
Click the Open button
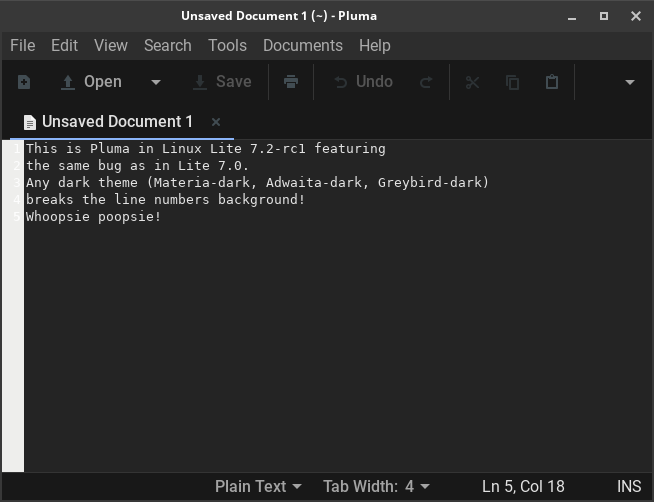pyautogui.click(x=91, y=82)
